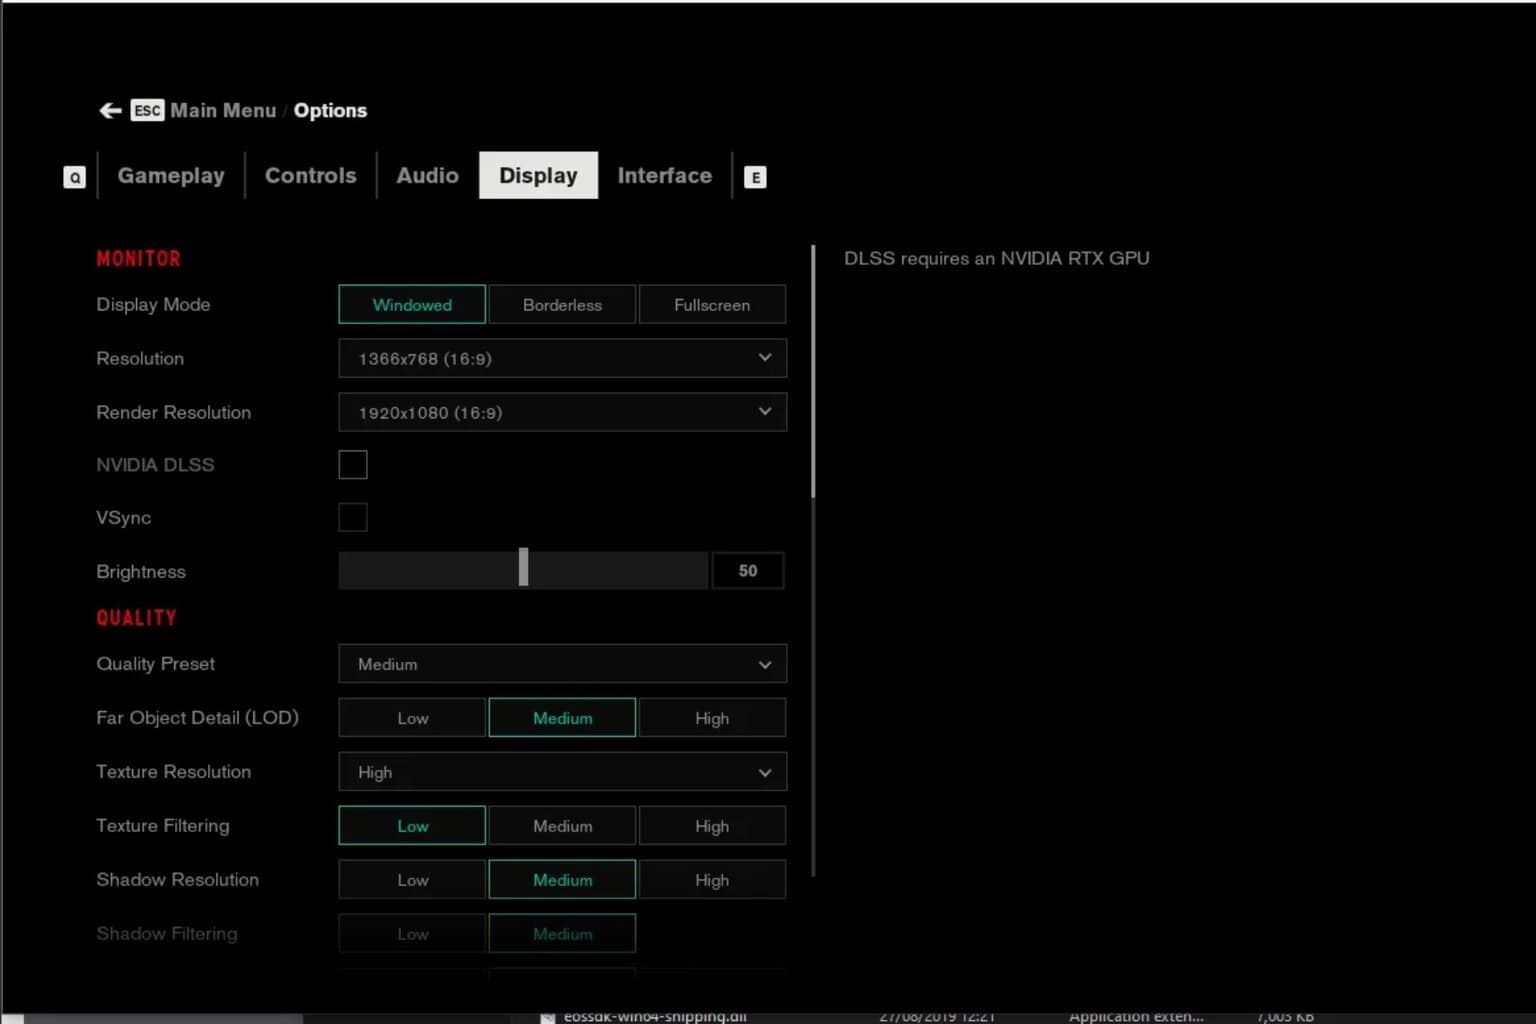This screenshot has width=1536, height=1024.
Task: Enable the VSync checkbox
Action: coord(353,517)
